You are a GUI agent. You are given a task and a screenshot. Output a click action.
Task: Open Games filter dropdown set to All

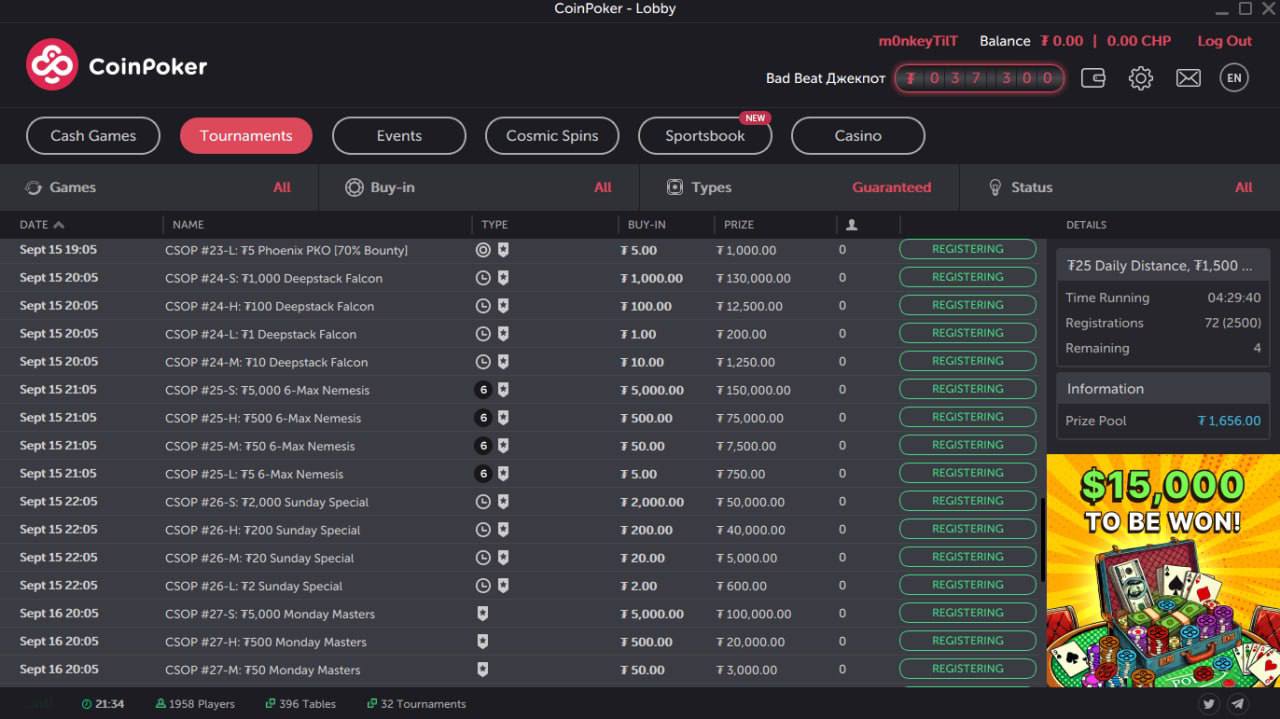159,187
